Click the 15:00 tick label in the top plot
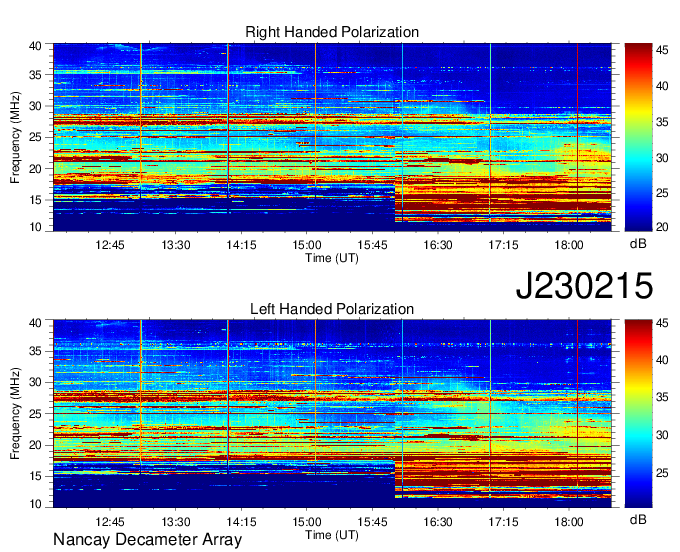Viewport: 680px width, 552px height. [x=307, y=245]
